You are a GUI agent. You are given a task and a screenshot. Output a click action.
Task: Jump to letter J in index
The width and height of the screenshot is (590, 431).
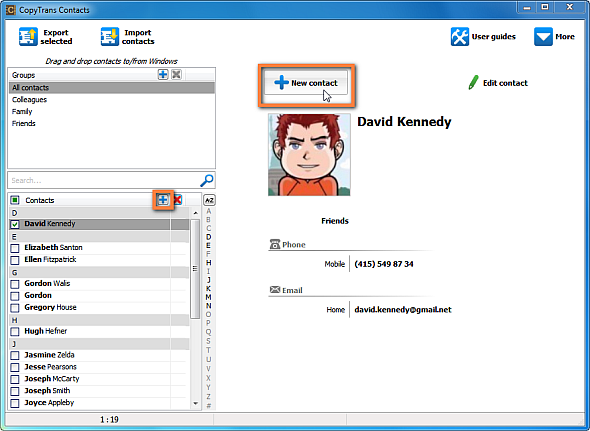pyautogui.click(x=208, y=280)
